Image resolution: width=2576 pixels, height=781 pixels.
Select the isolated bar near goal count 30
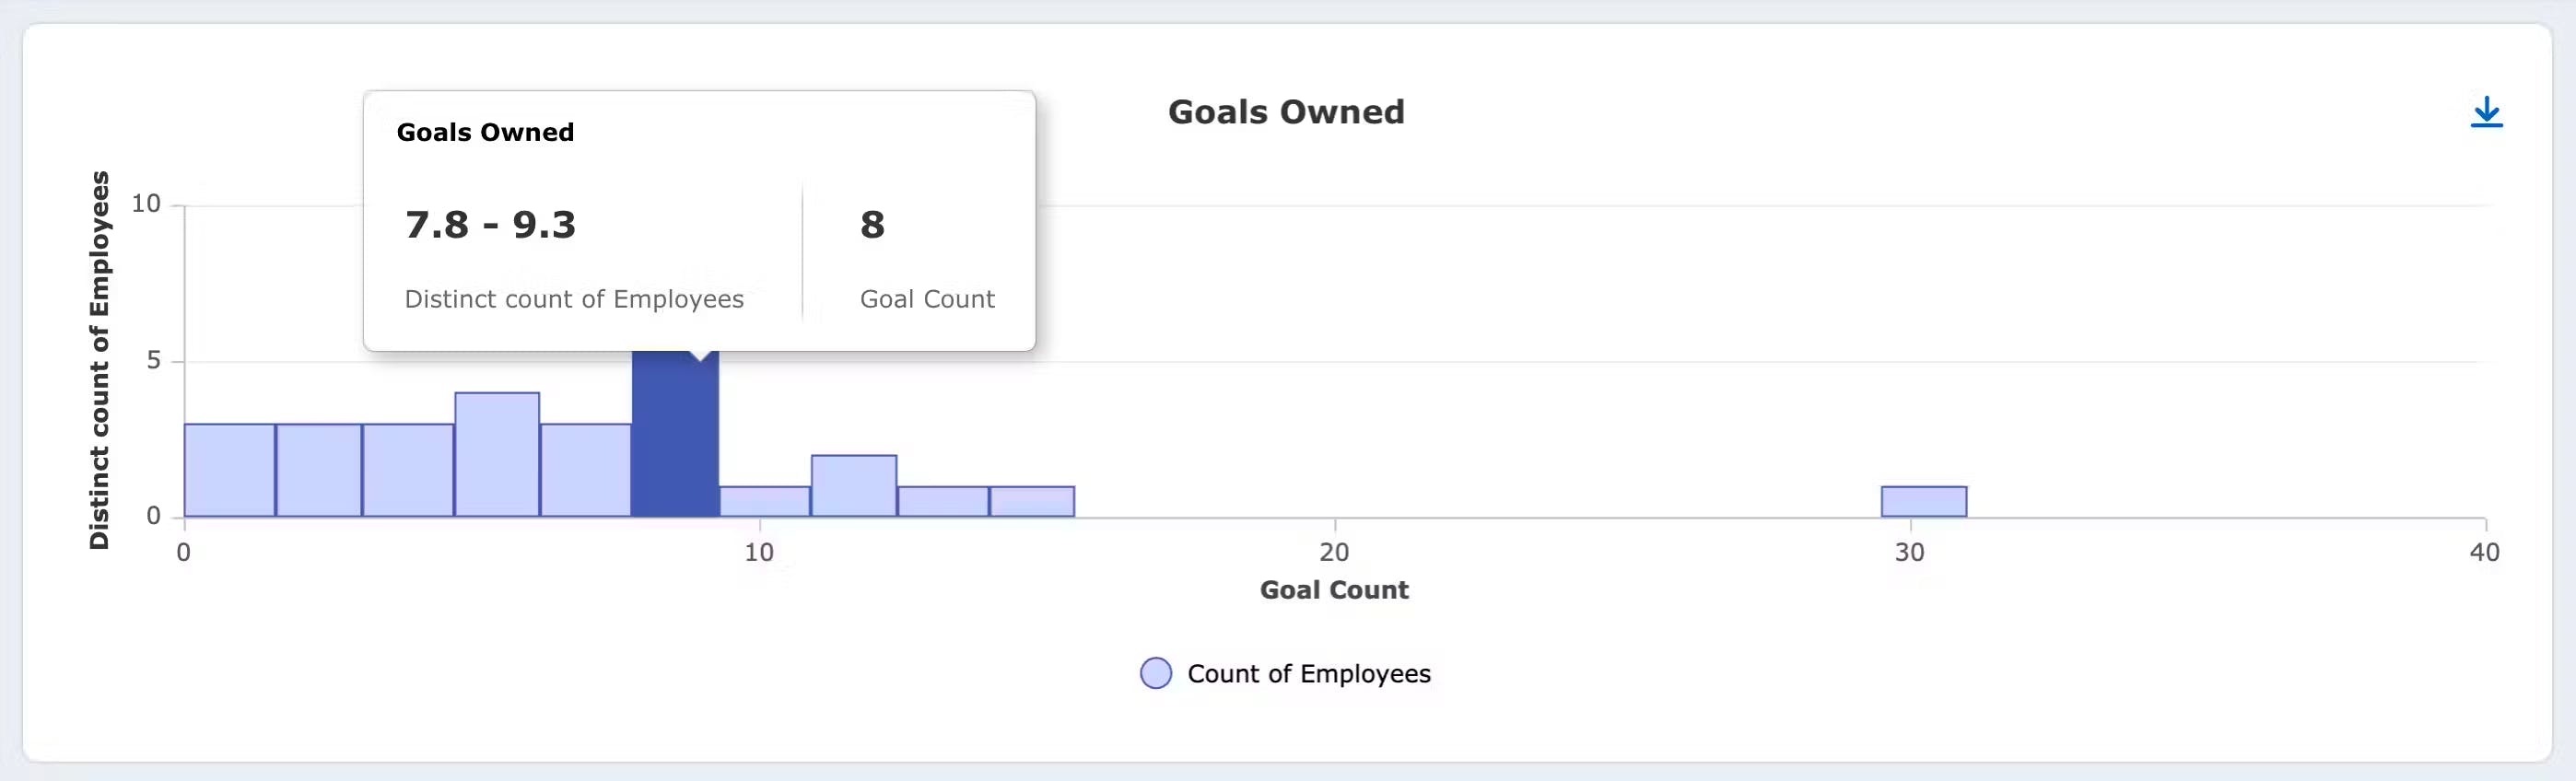point(1924,502)
